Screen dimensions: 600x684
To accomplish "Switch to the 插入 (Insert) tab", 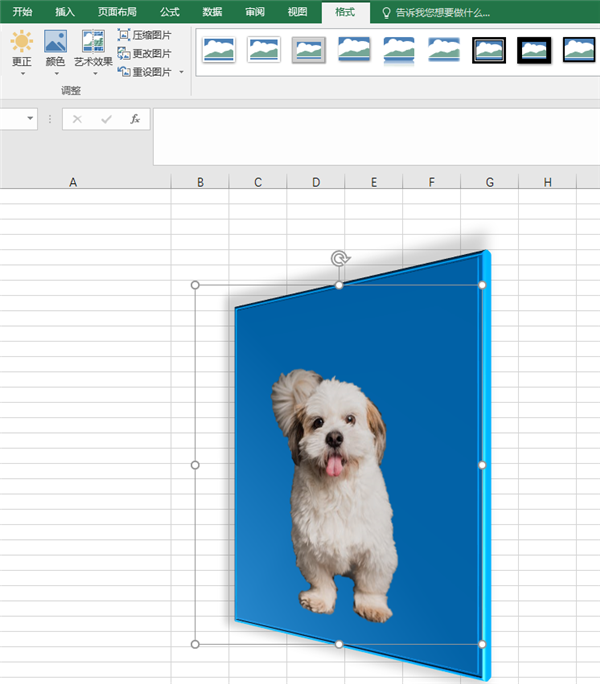I will 65,12.
